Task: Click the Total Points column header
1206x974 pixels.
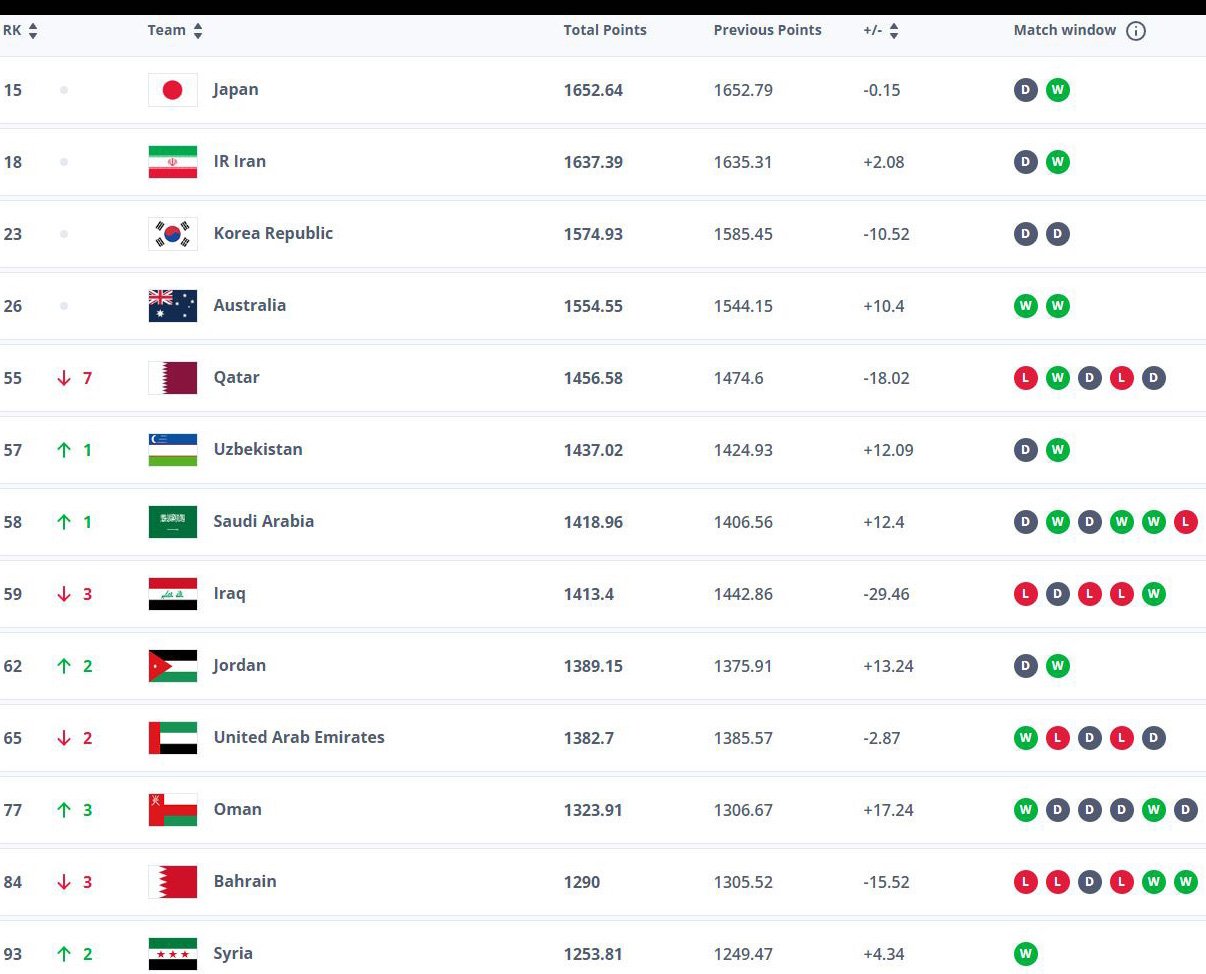Action: click(605, 30)
